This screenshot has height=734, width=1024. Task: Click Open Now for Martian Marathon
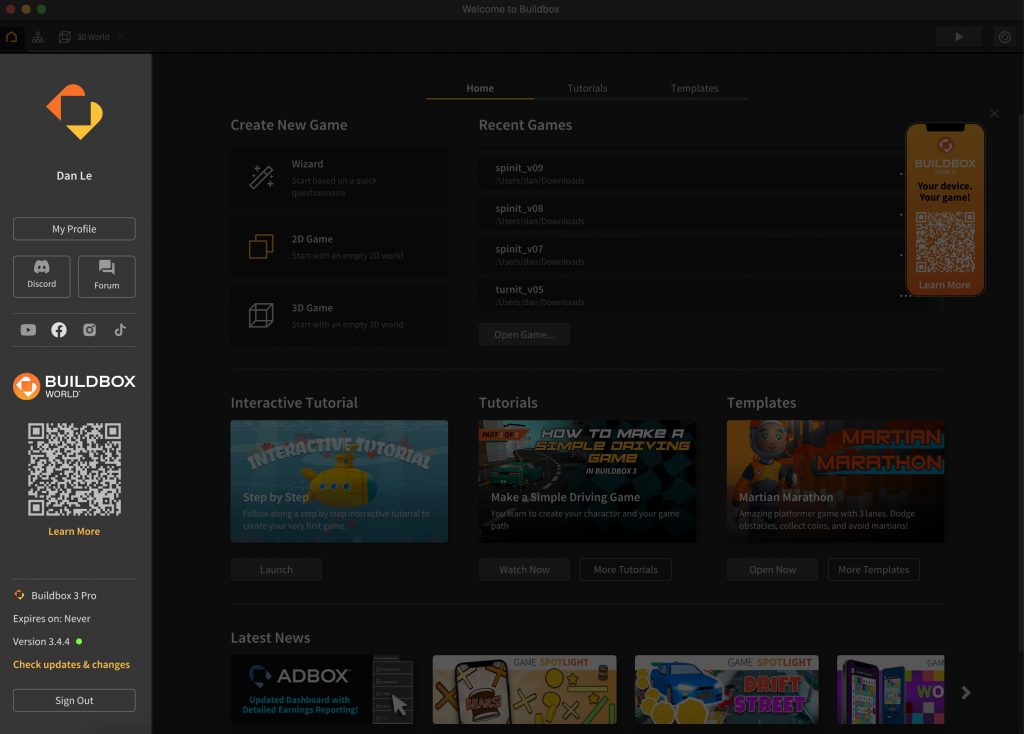pyautogui.click(x=773, y=569)
